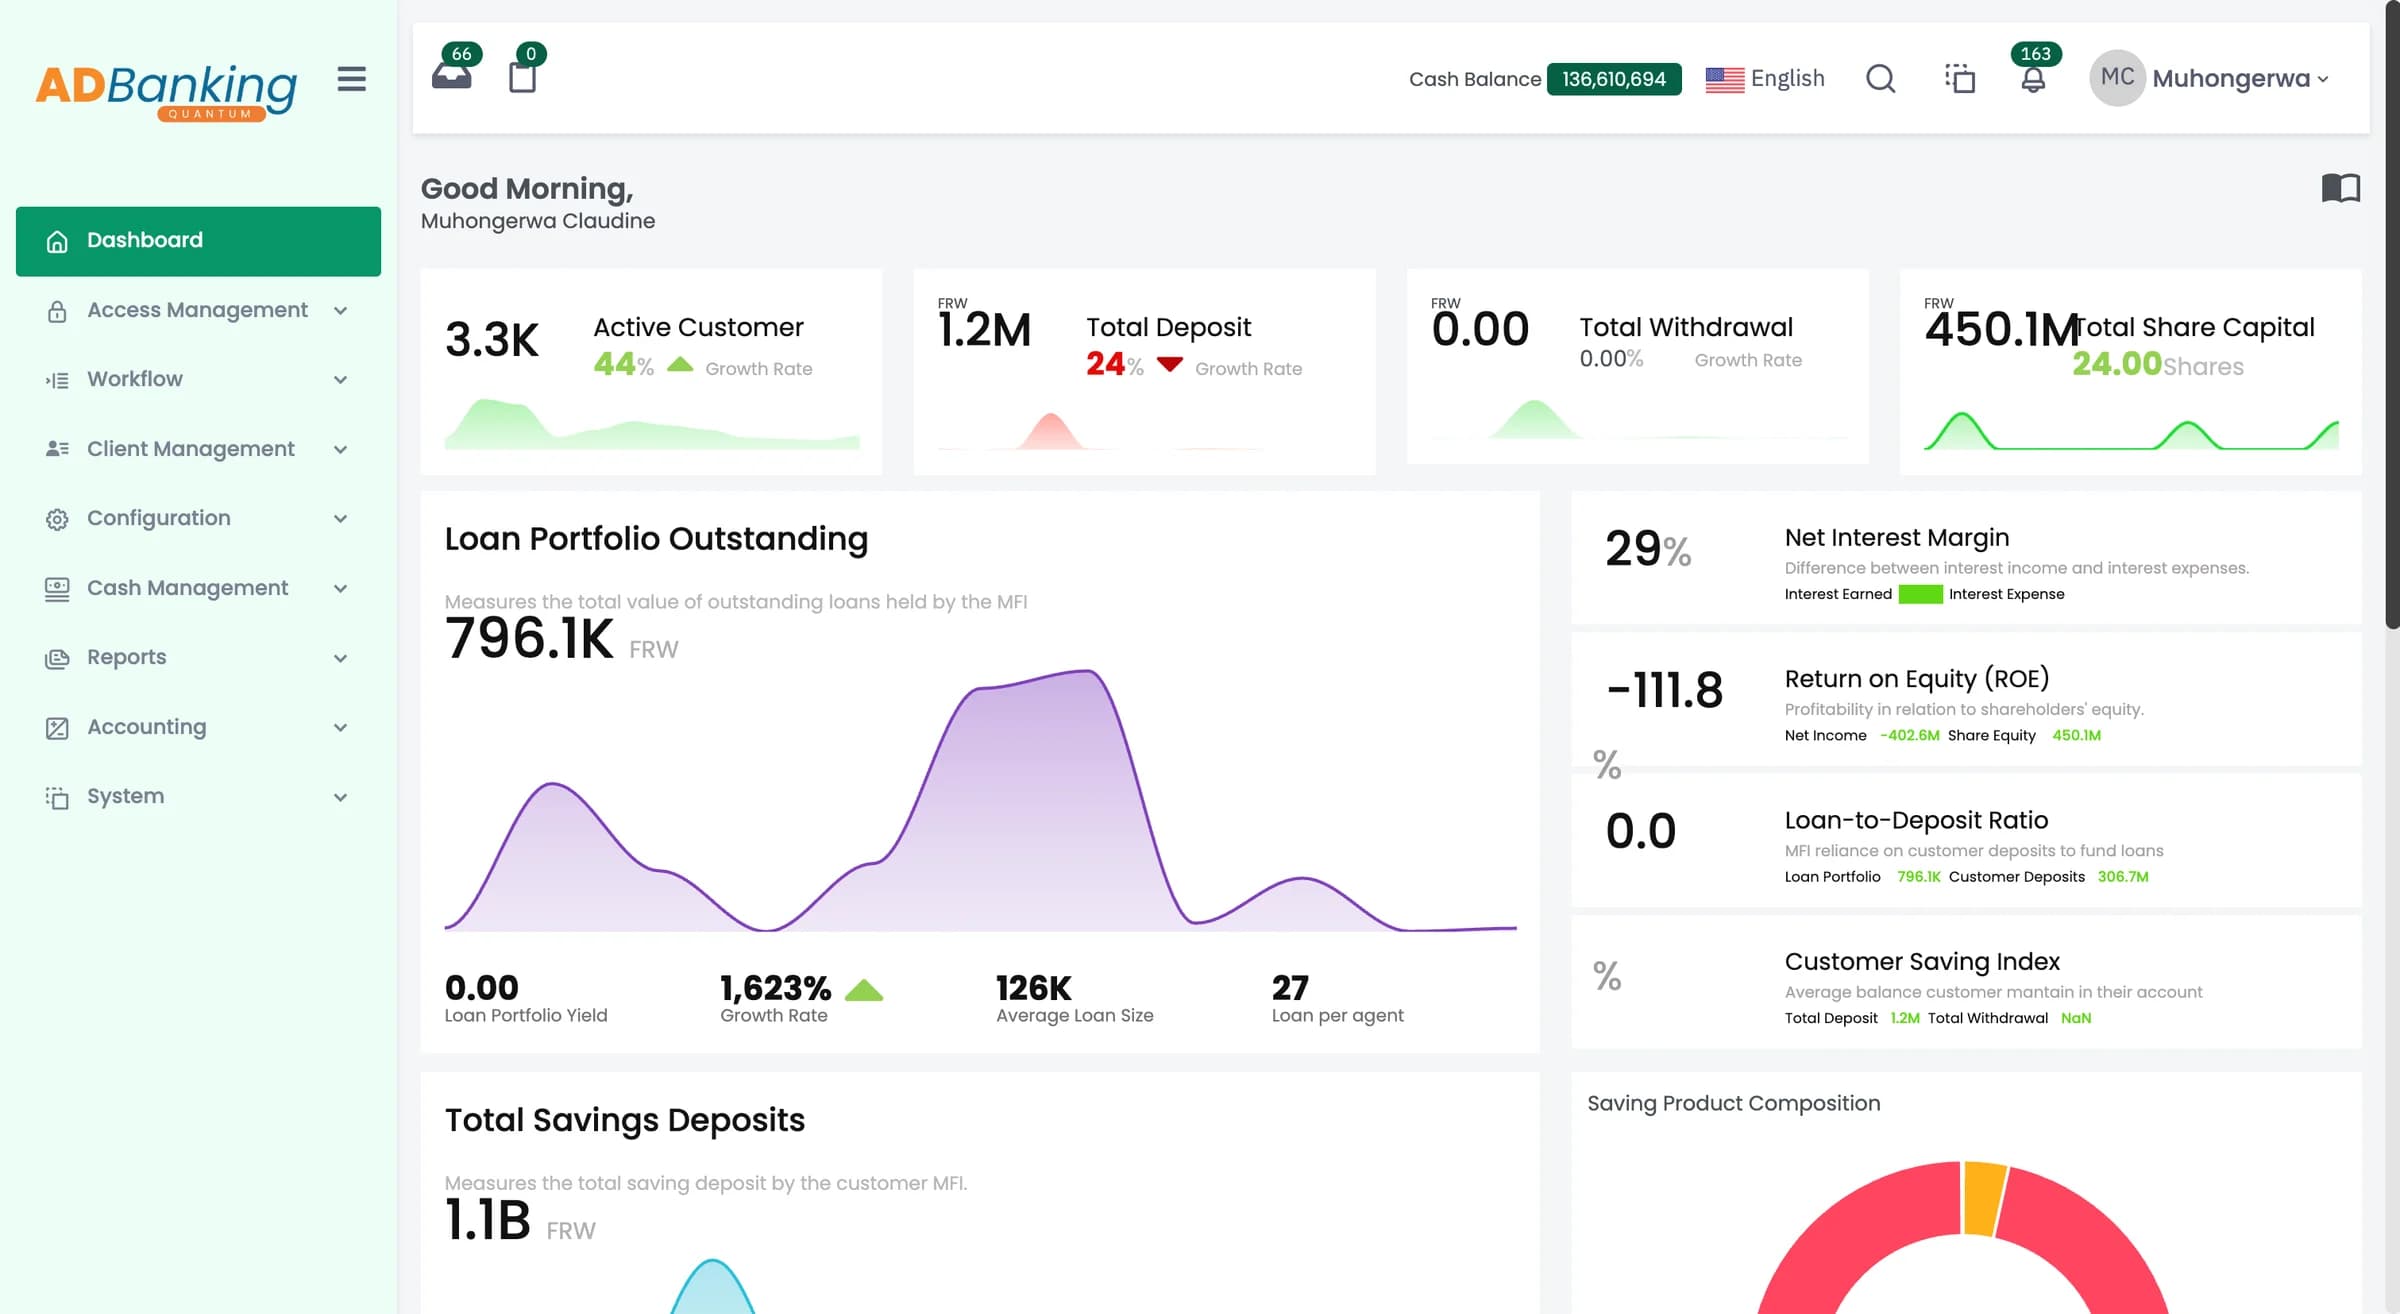Image resolution: width=2400 pixels, height=1314 pixels.
Task: Open the inbox tray with 66 badge
Action: [x=452, y=76]
